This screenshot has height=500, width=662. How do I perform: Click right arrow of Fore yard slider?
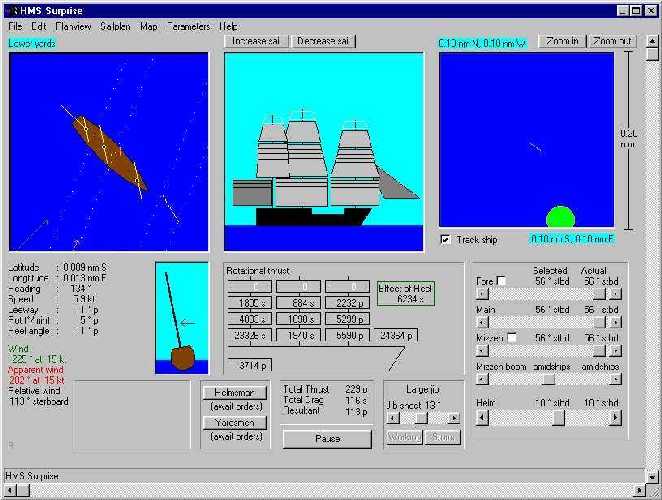tap(616, 293)
